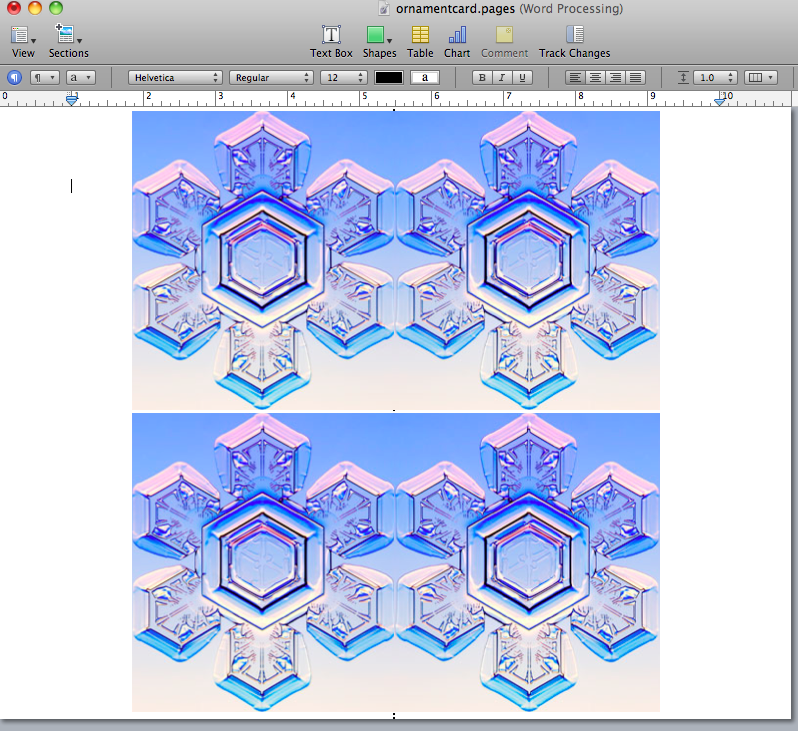
Task: Select the top-left snowflake image
Action: pos(263,260)
